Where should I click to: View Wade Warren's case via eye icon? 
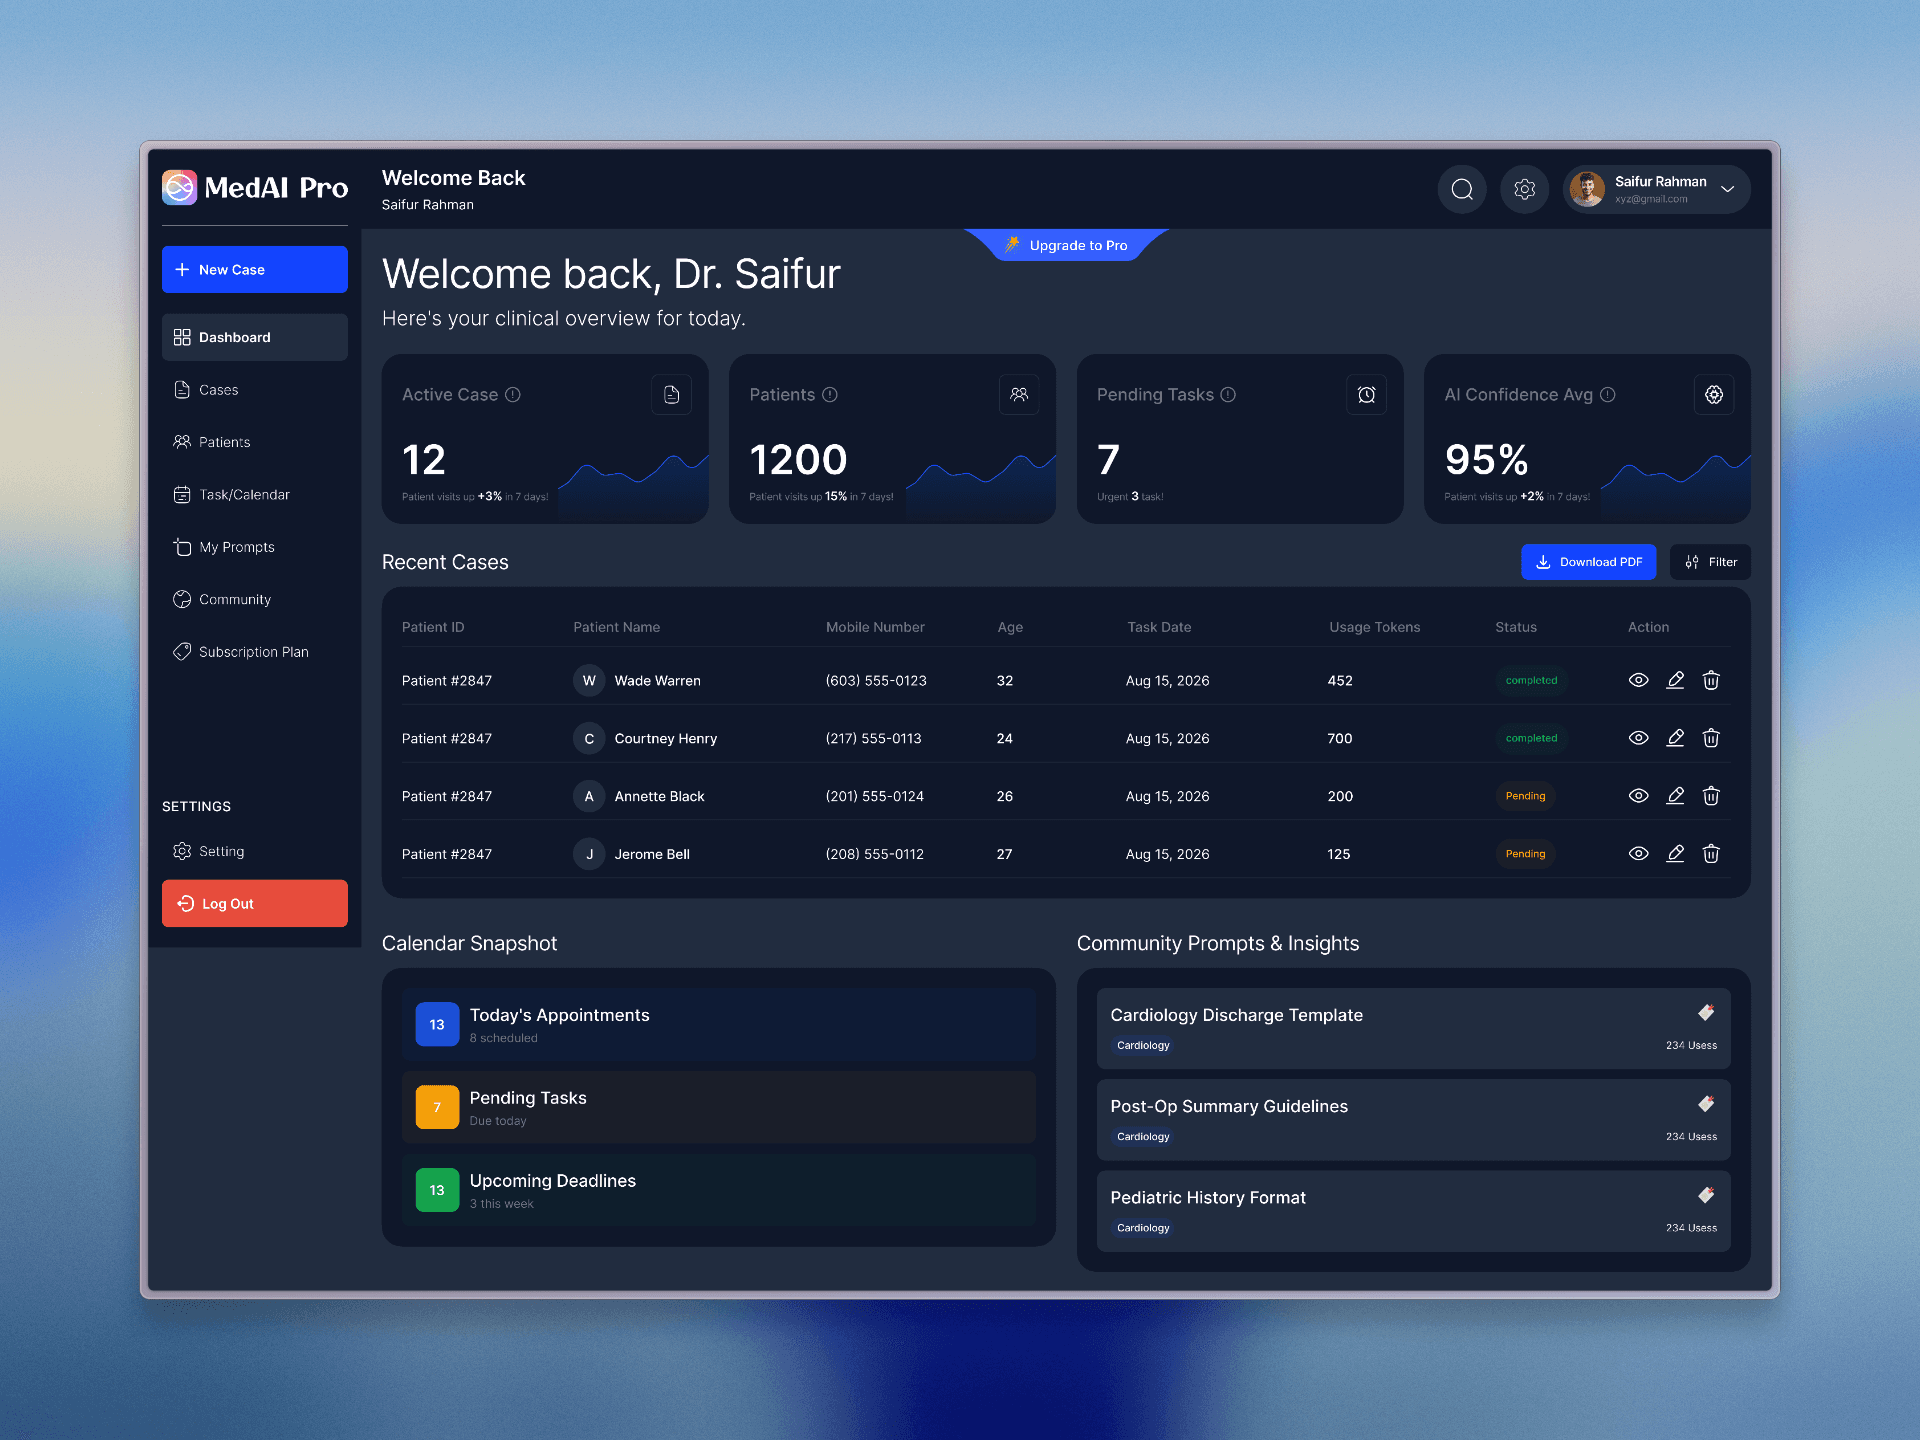coord(1638,680)
